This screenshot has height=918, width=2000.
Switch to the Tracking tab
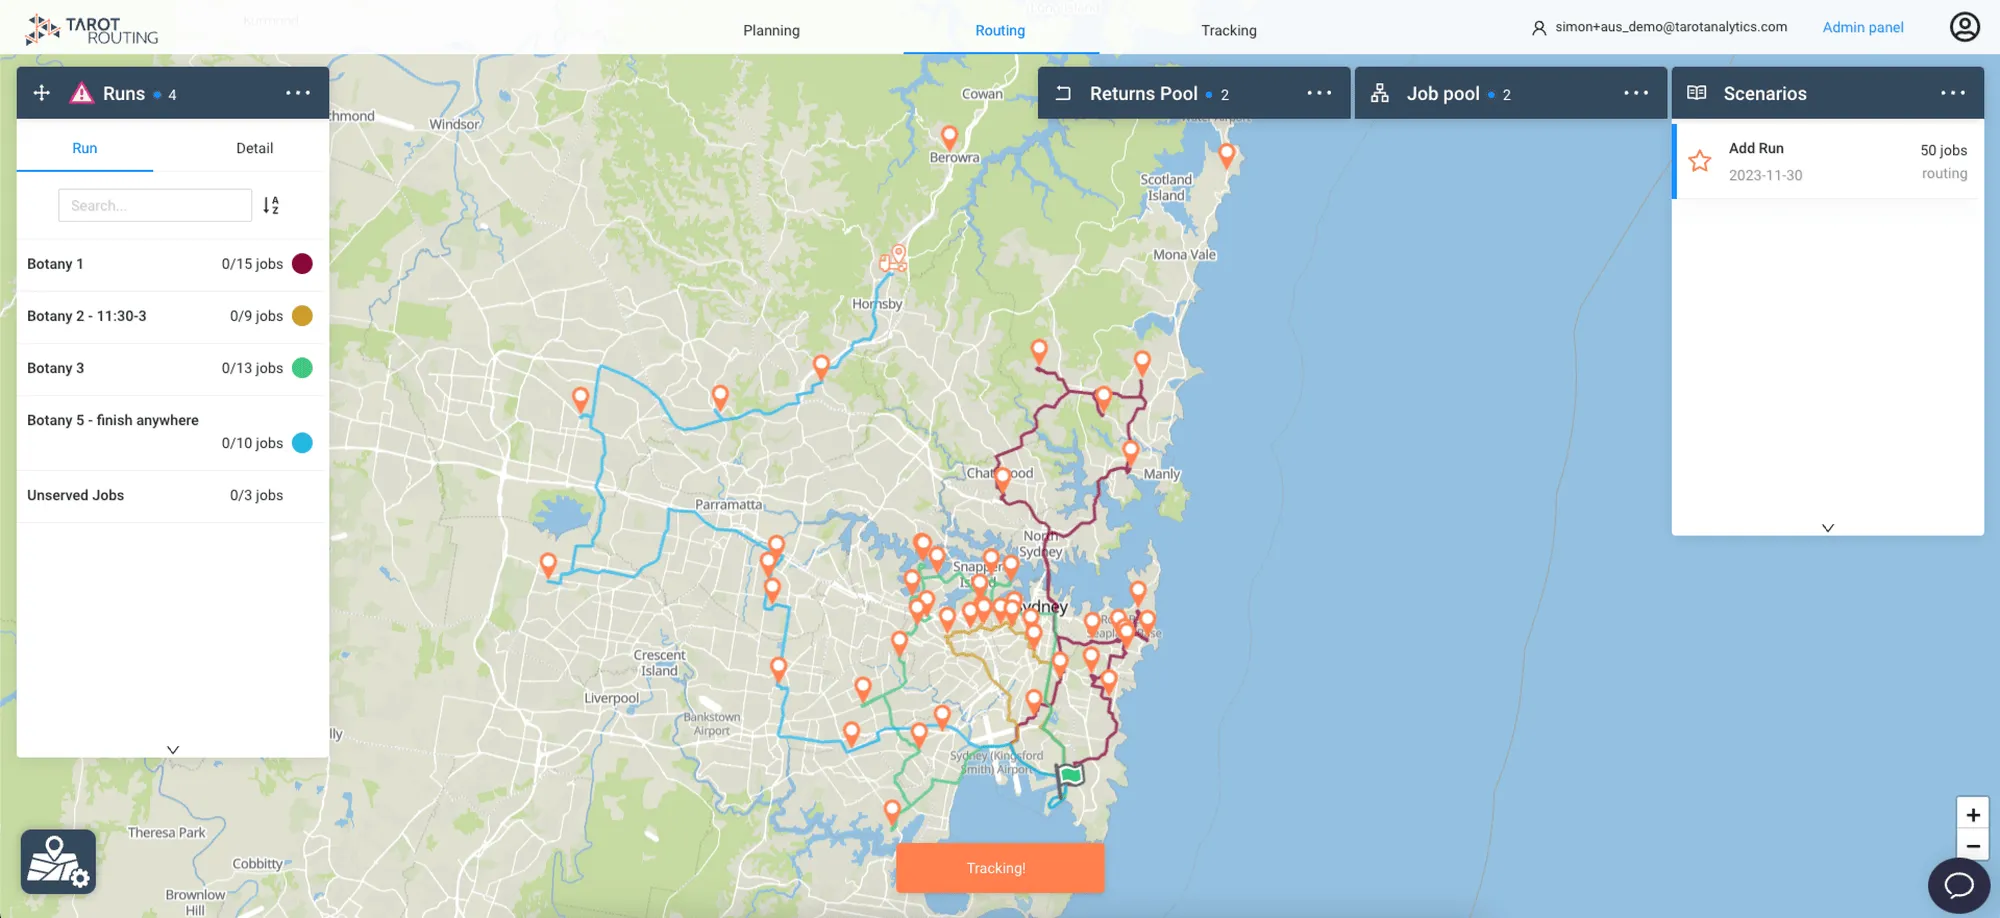point(1228,30)
